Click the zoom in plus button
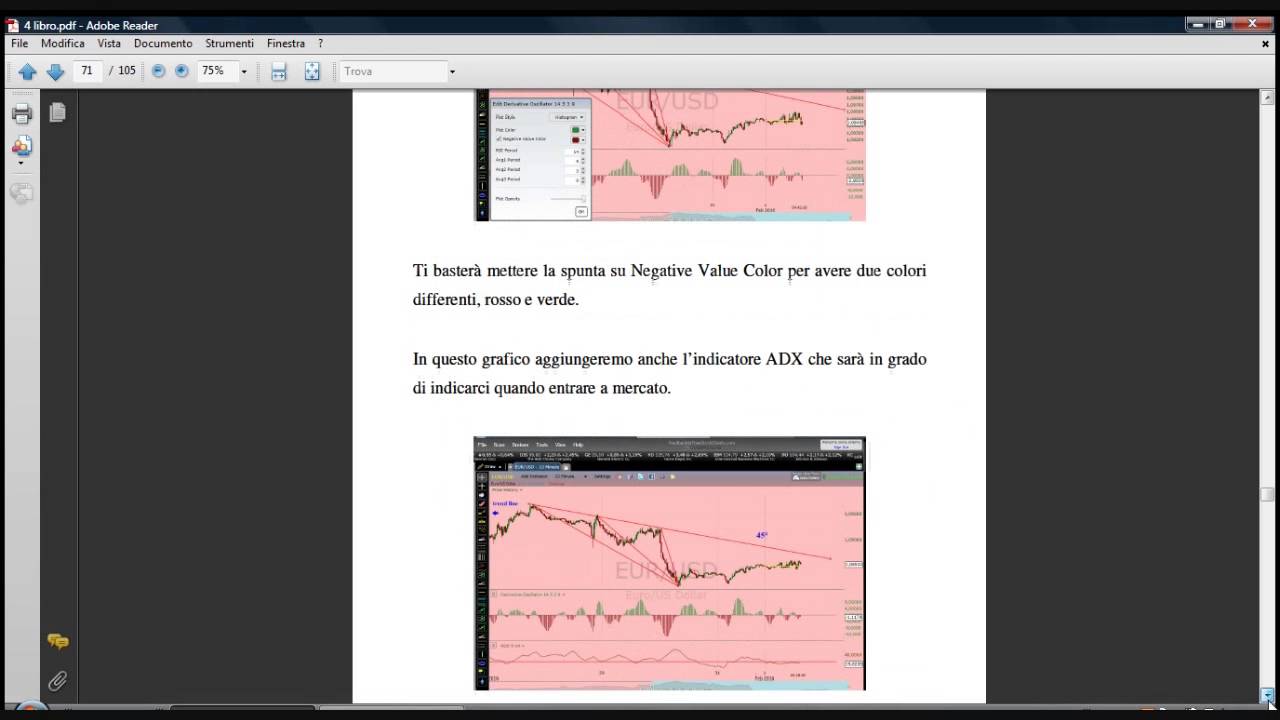The height and width of the screenshot is (720, 1280). point(182,71)
